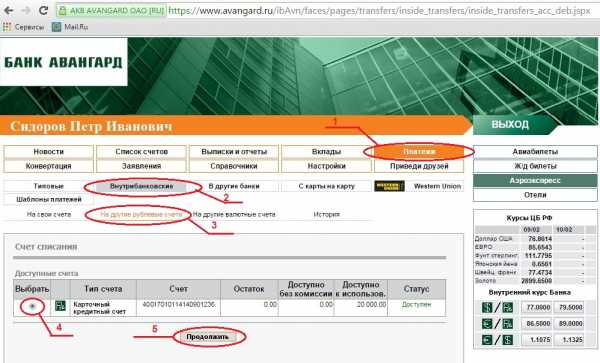Click the browser back arrow
The width and height of the screenshot is (600, 363).
(8, 10)
